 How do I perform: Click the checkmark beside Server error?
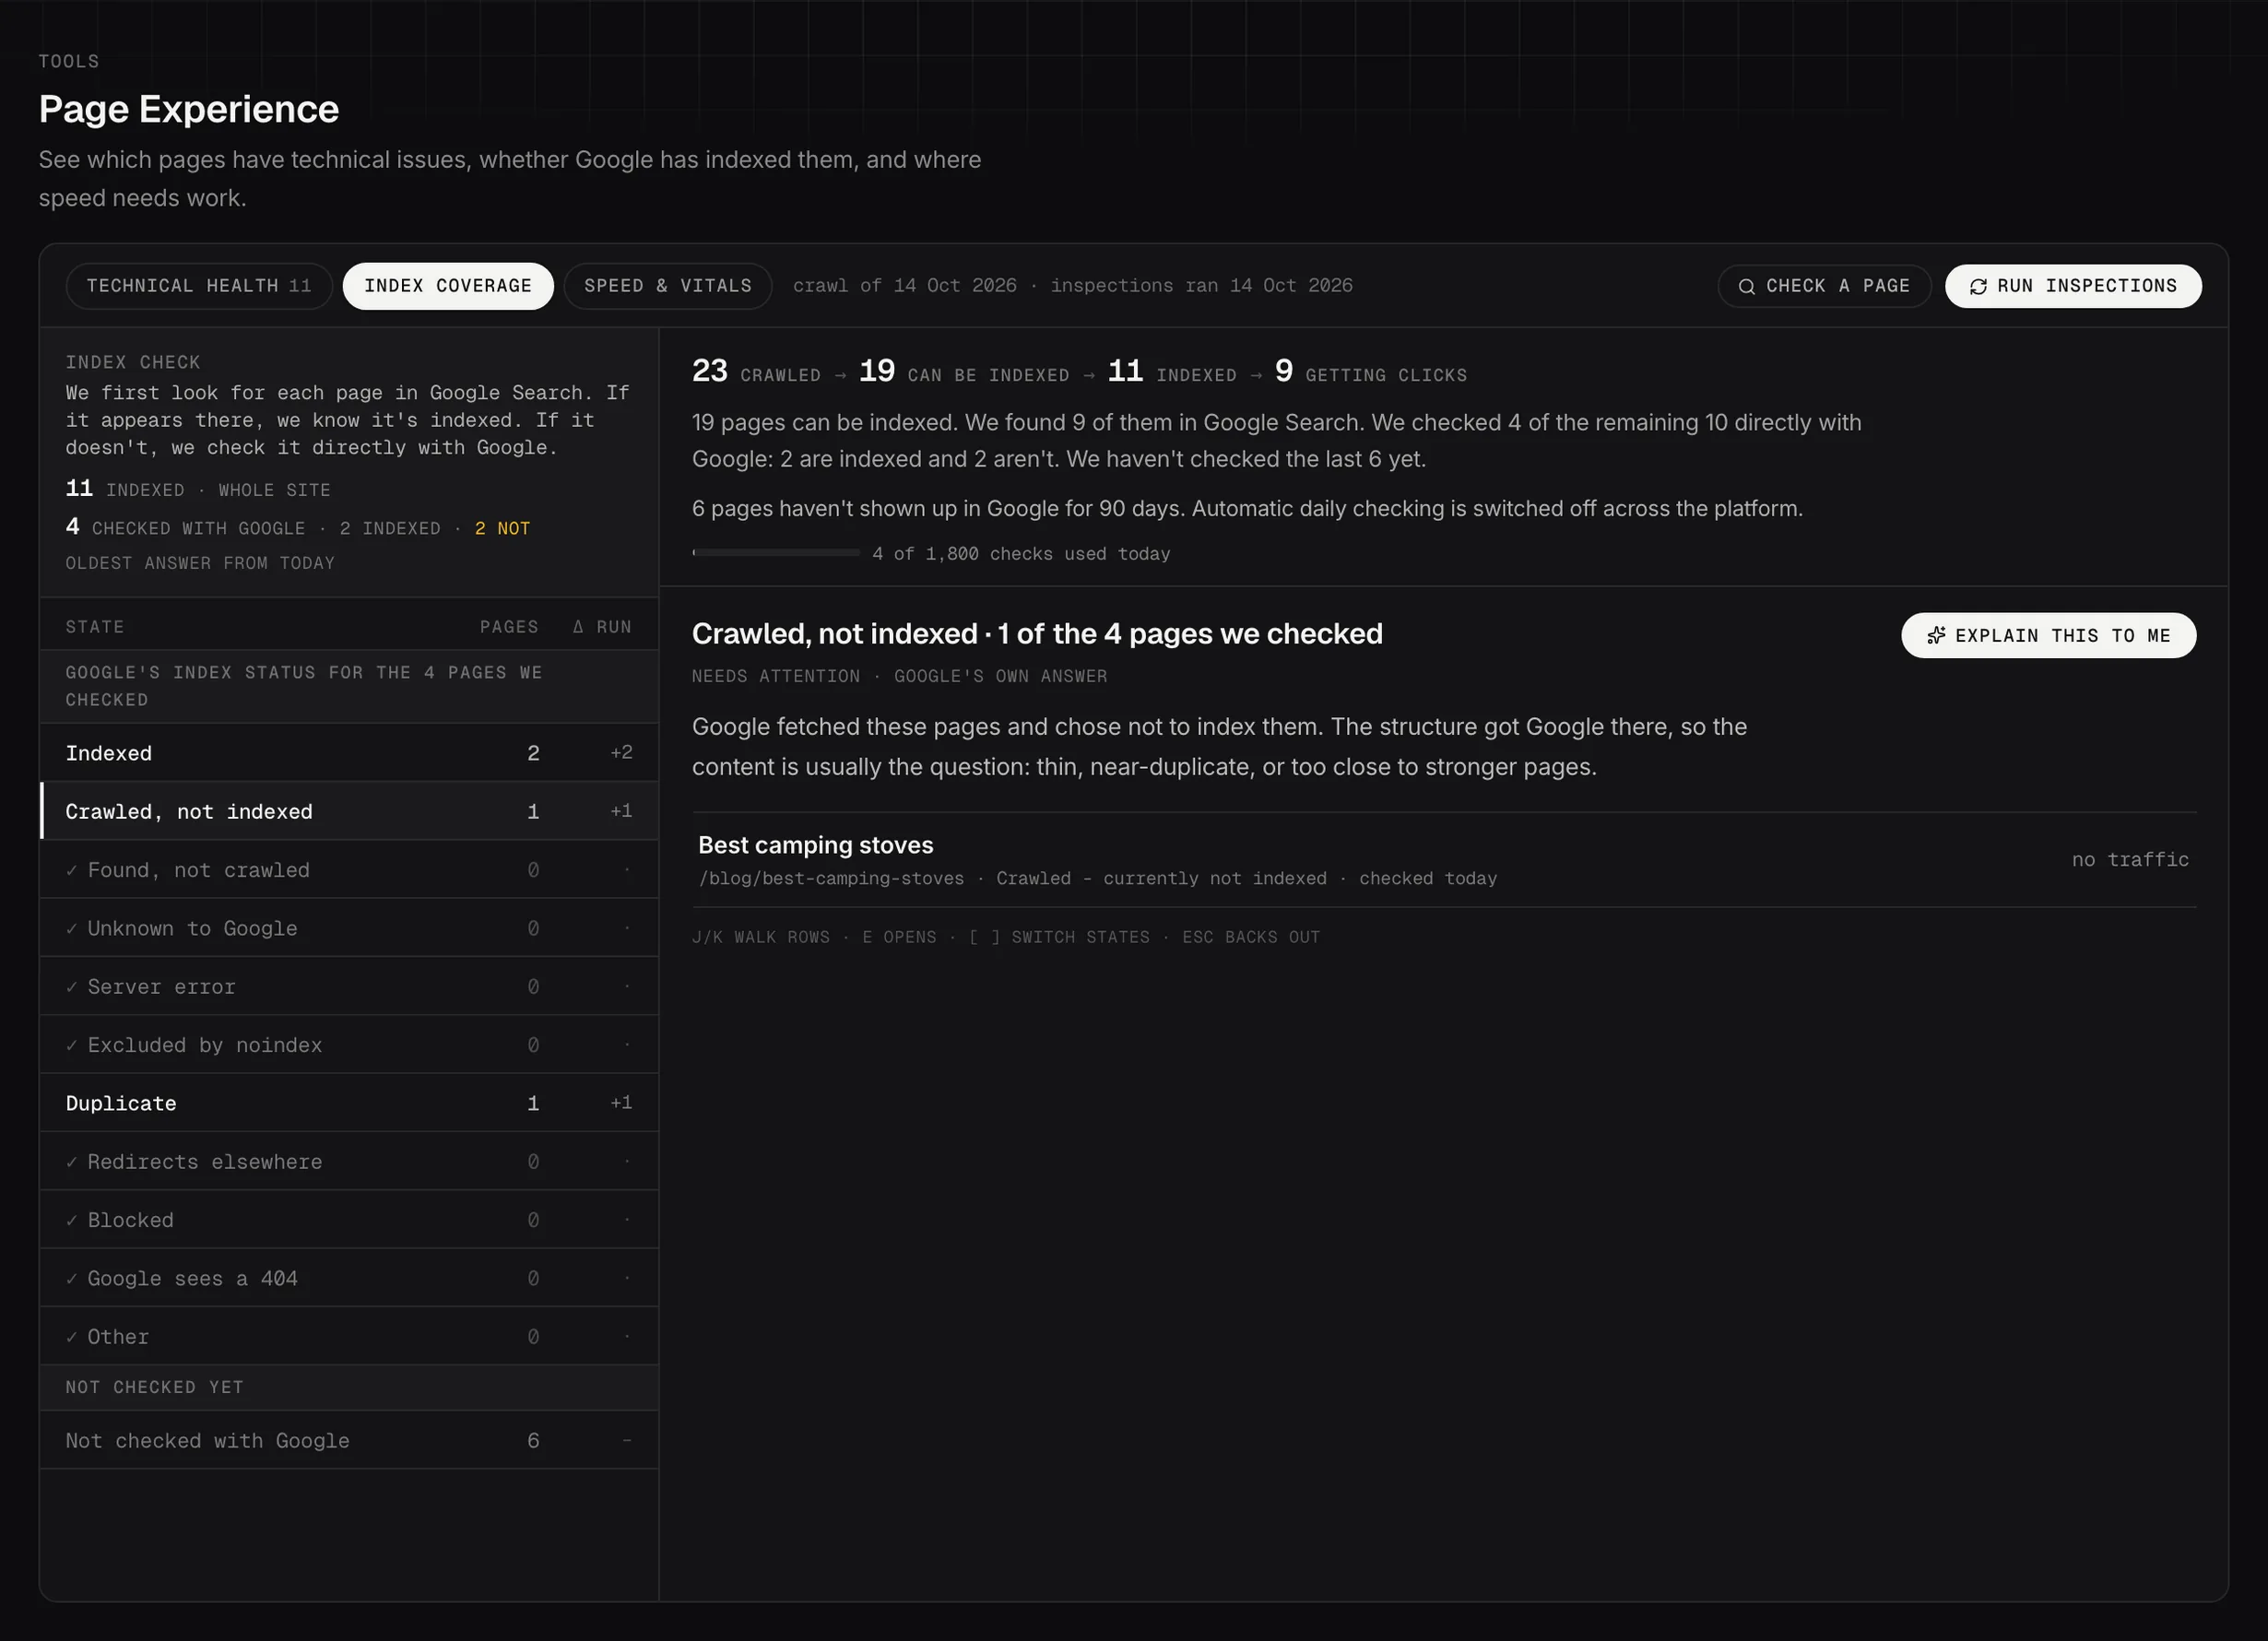tap(72, 988)
